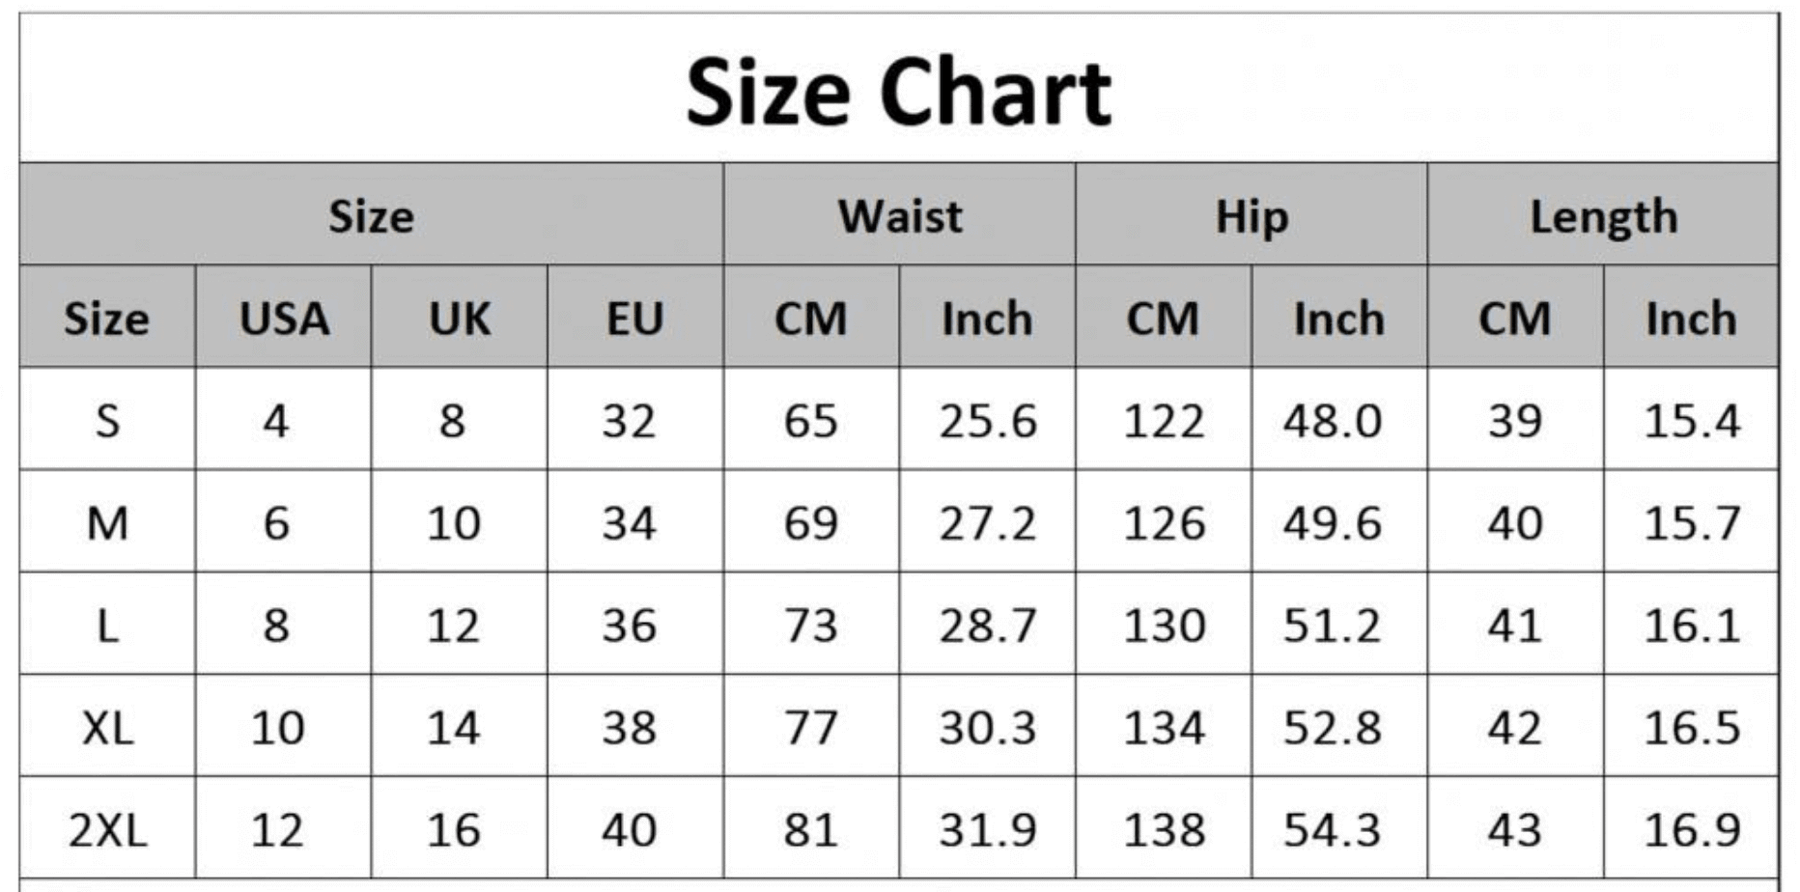
Task: Click length inch value 16.5
Action: tap(1692, 728)
